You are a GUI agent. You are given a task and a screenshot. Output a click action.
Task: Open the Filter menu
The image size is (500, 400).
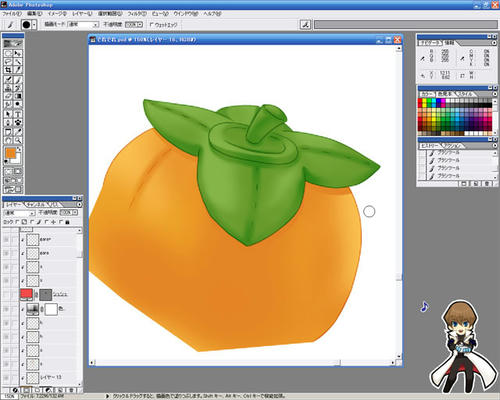[x=137, y=14]
